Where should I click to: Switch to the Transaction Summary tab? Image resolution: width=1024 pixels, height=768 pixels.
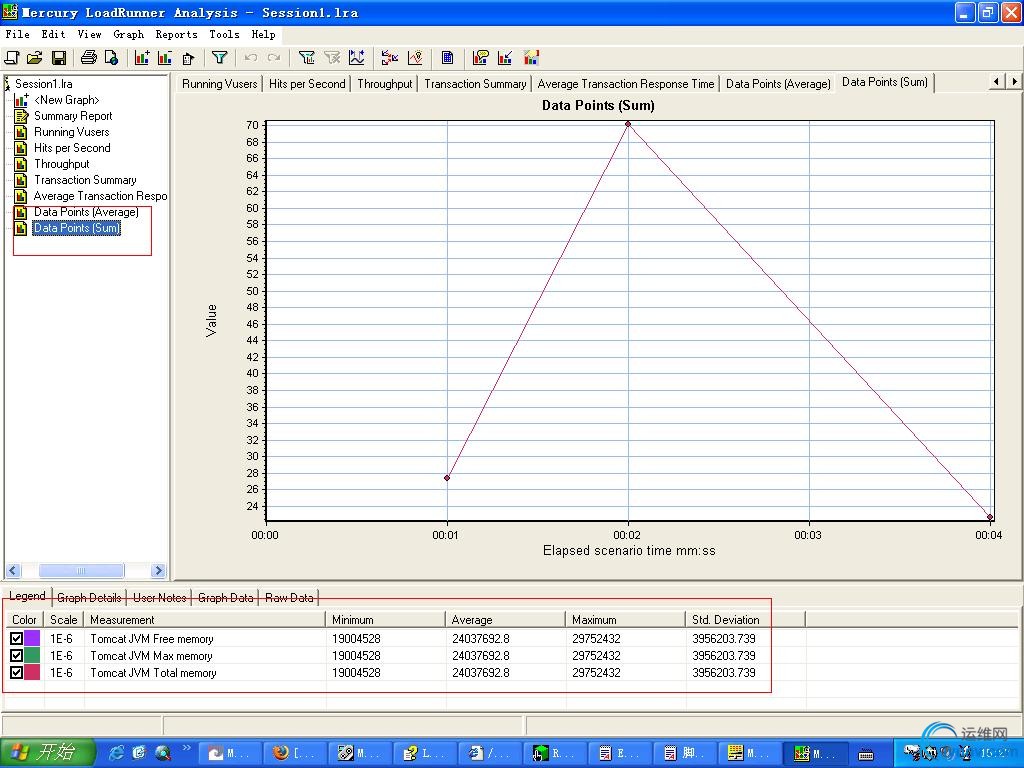click(475, 84)
